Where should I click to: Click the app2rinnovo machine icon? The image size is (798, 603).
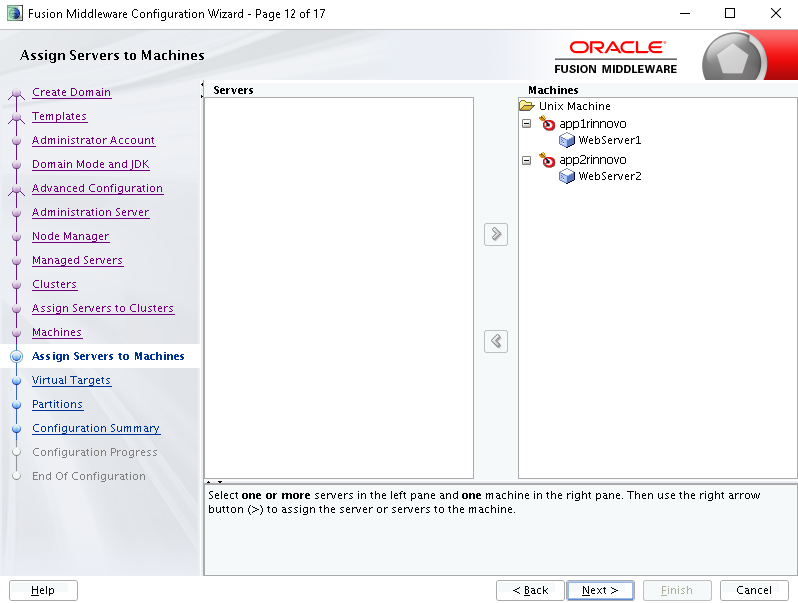pyautogui.click(x=547, y=159)
